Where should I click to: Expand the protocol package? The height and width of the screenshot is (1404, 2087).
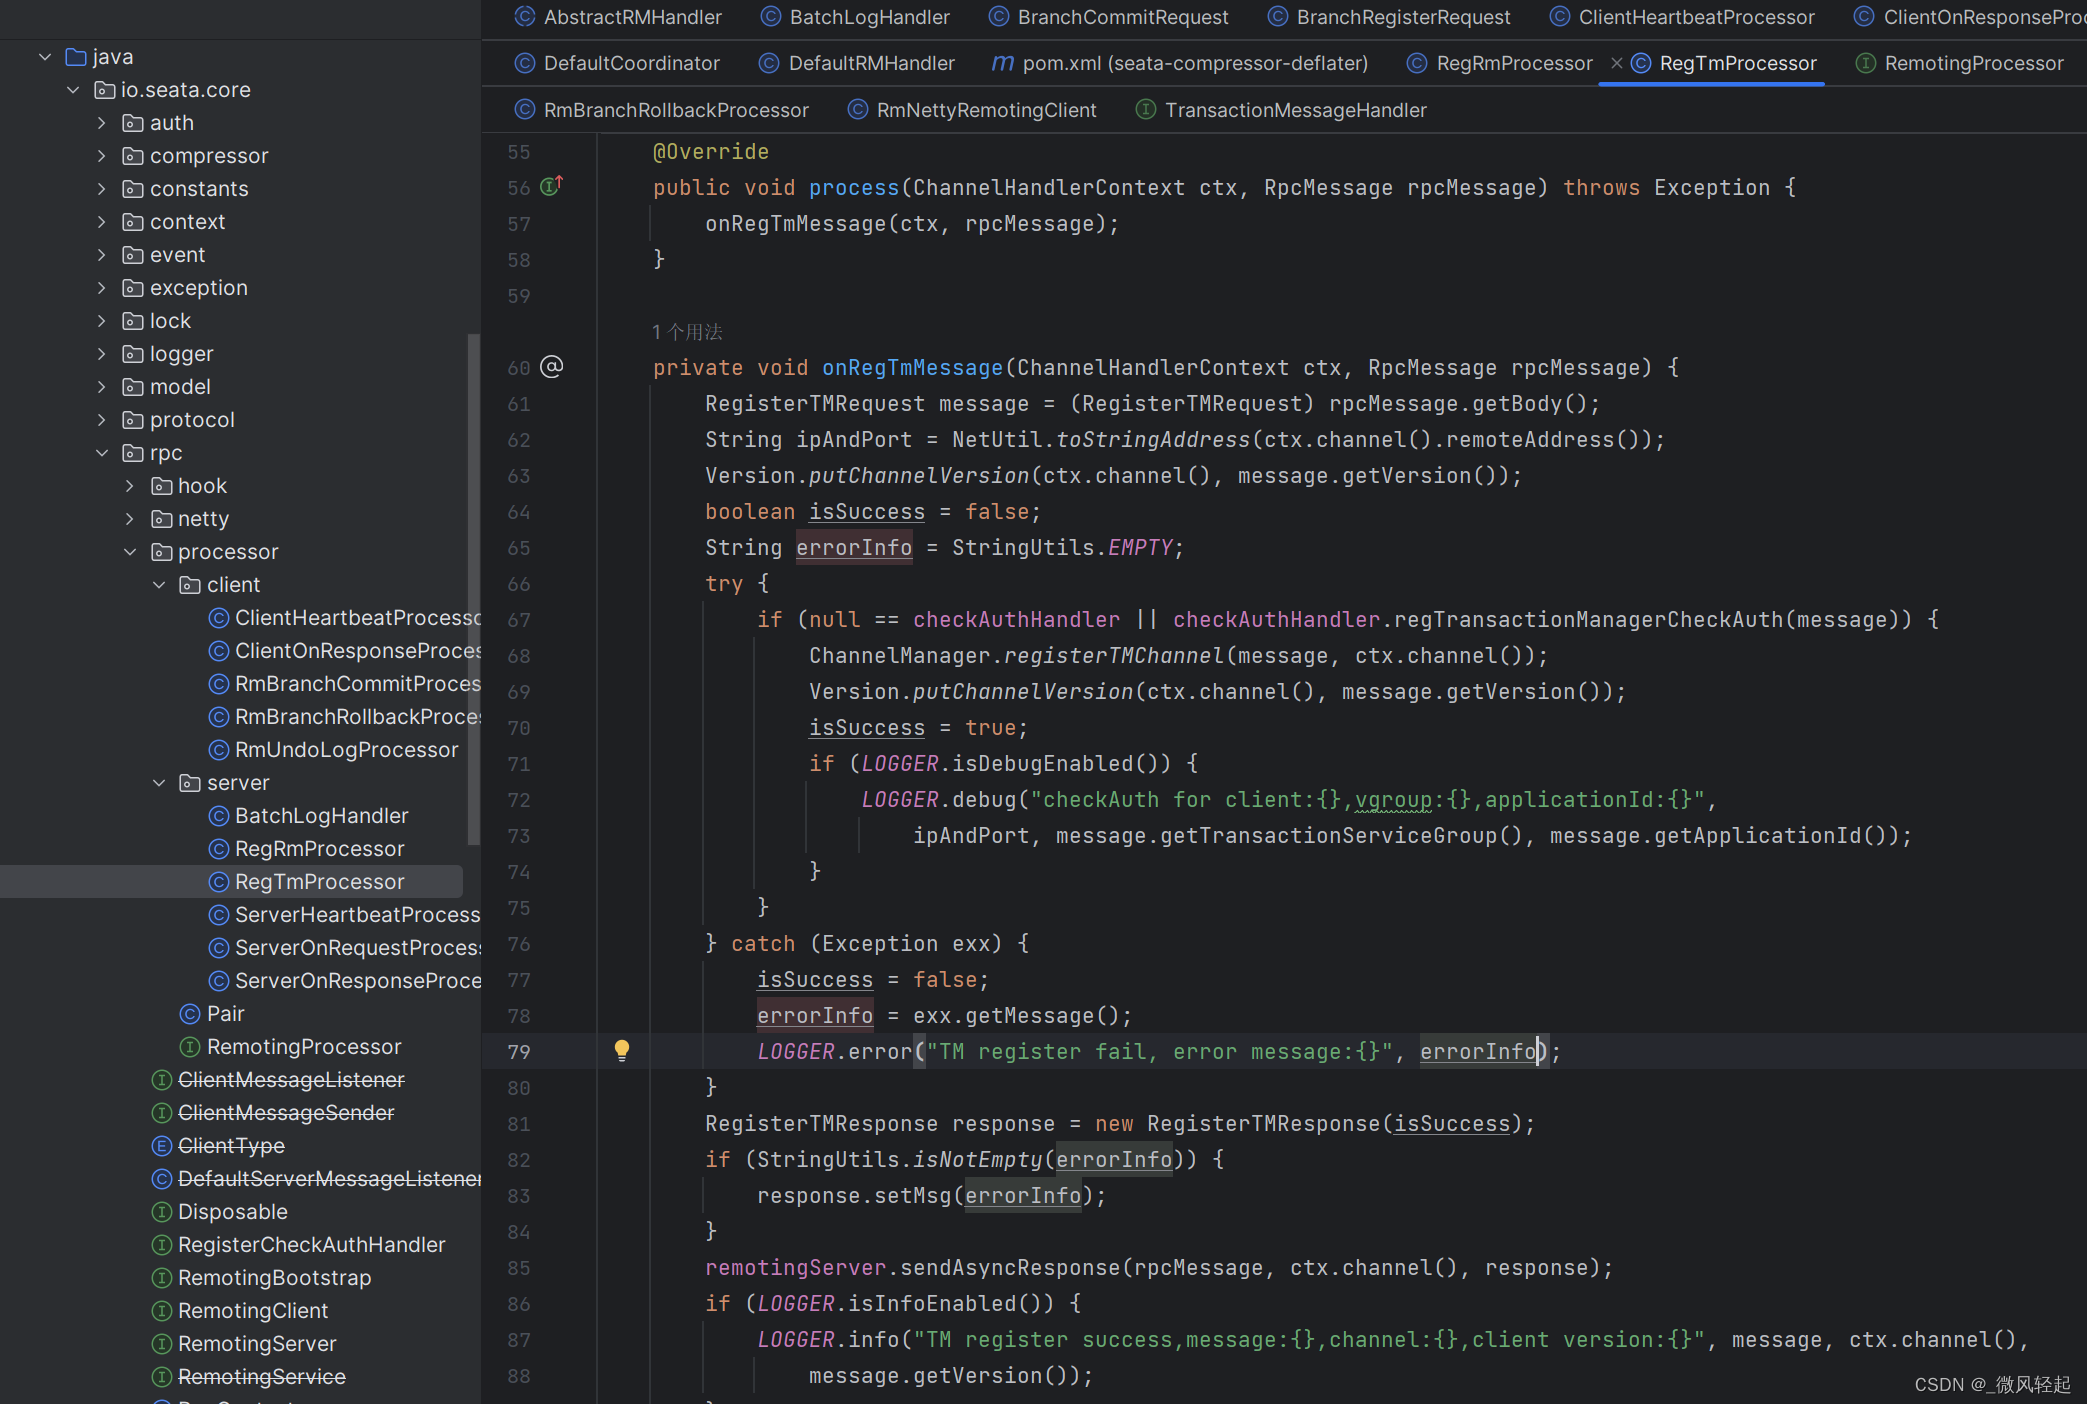(x=101, y=420)
